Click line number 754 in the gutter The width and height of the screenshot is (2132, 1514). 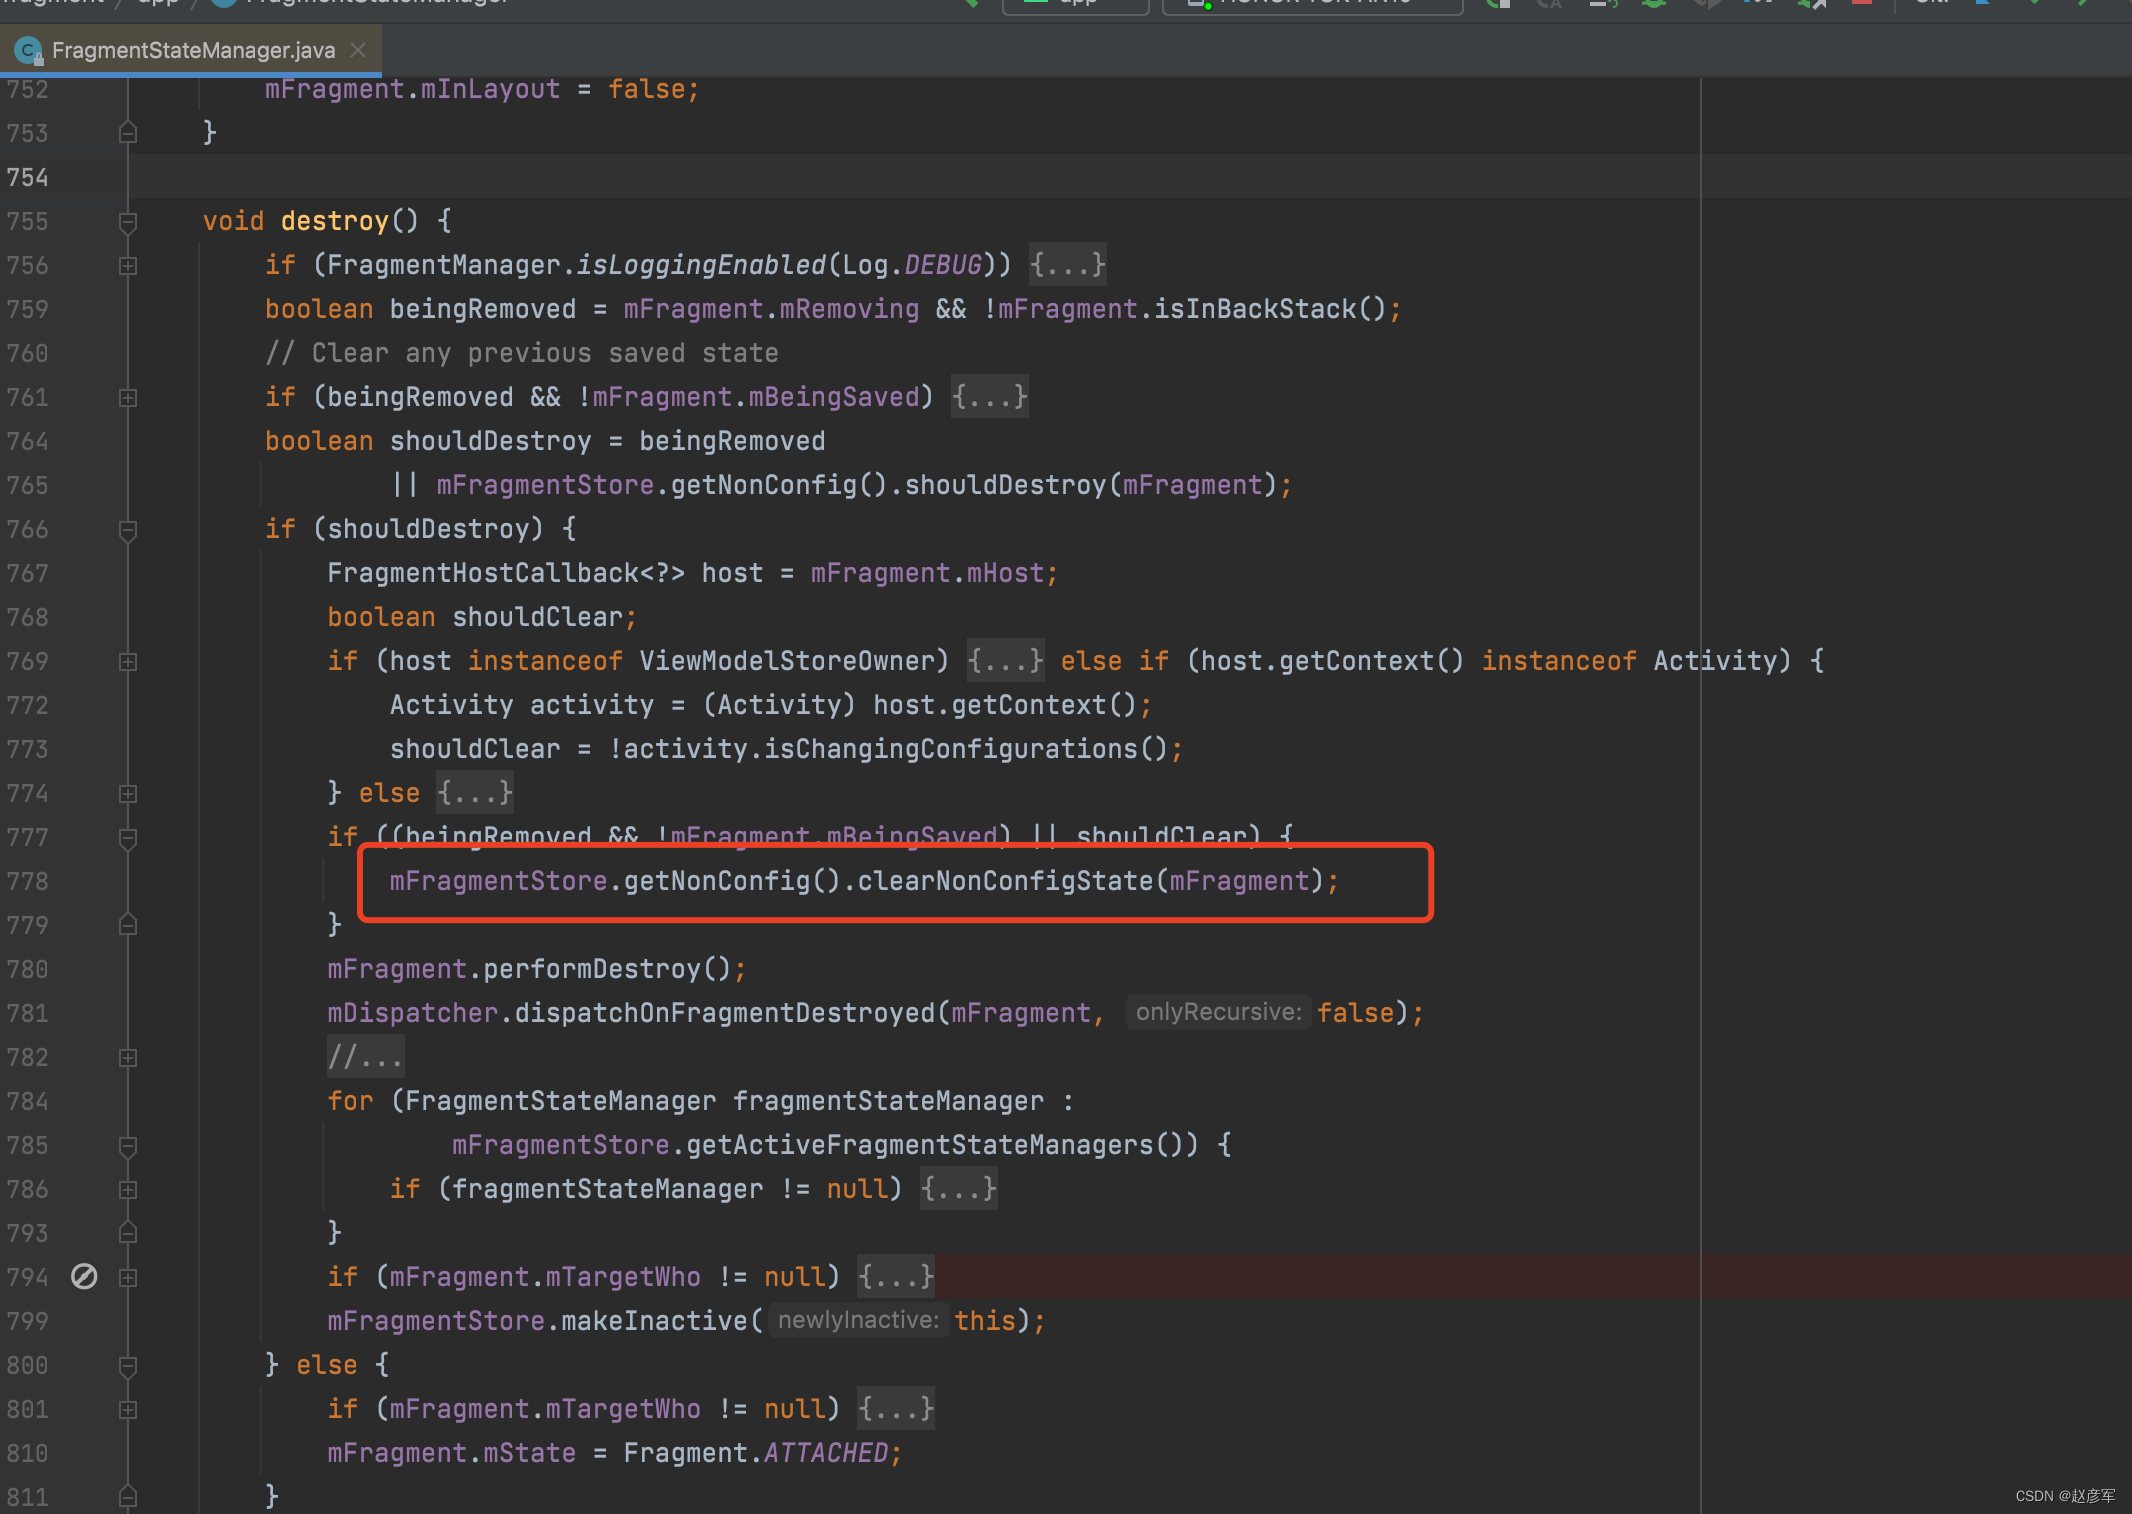[x=28, y=178]
